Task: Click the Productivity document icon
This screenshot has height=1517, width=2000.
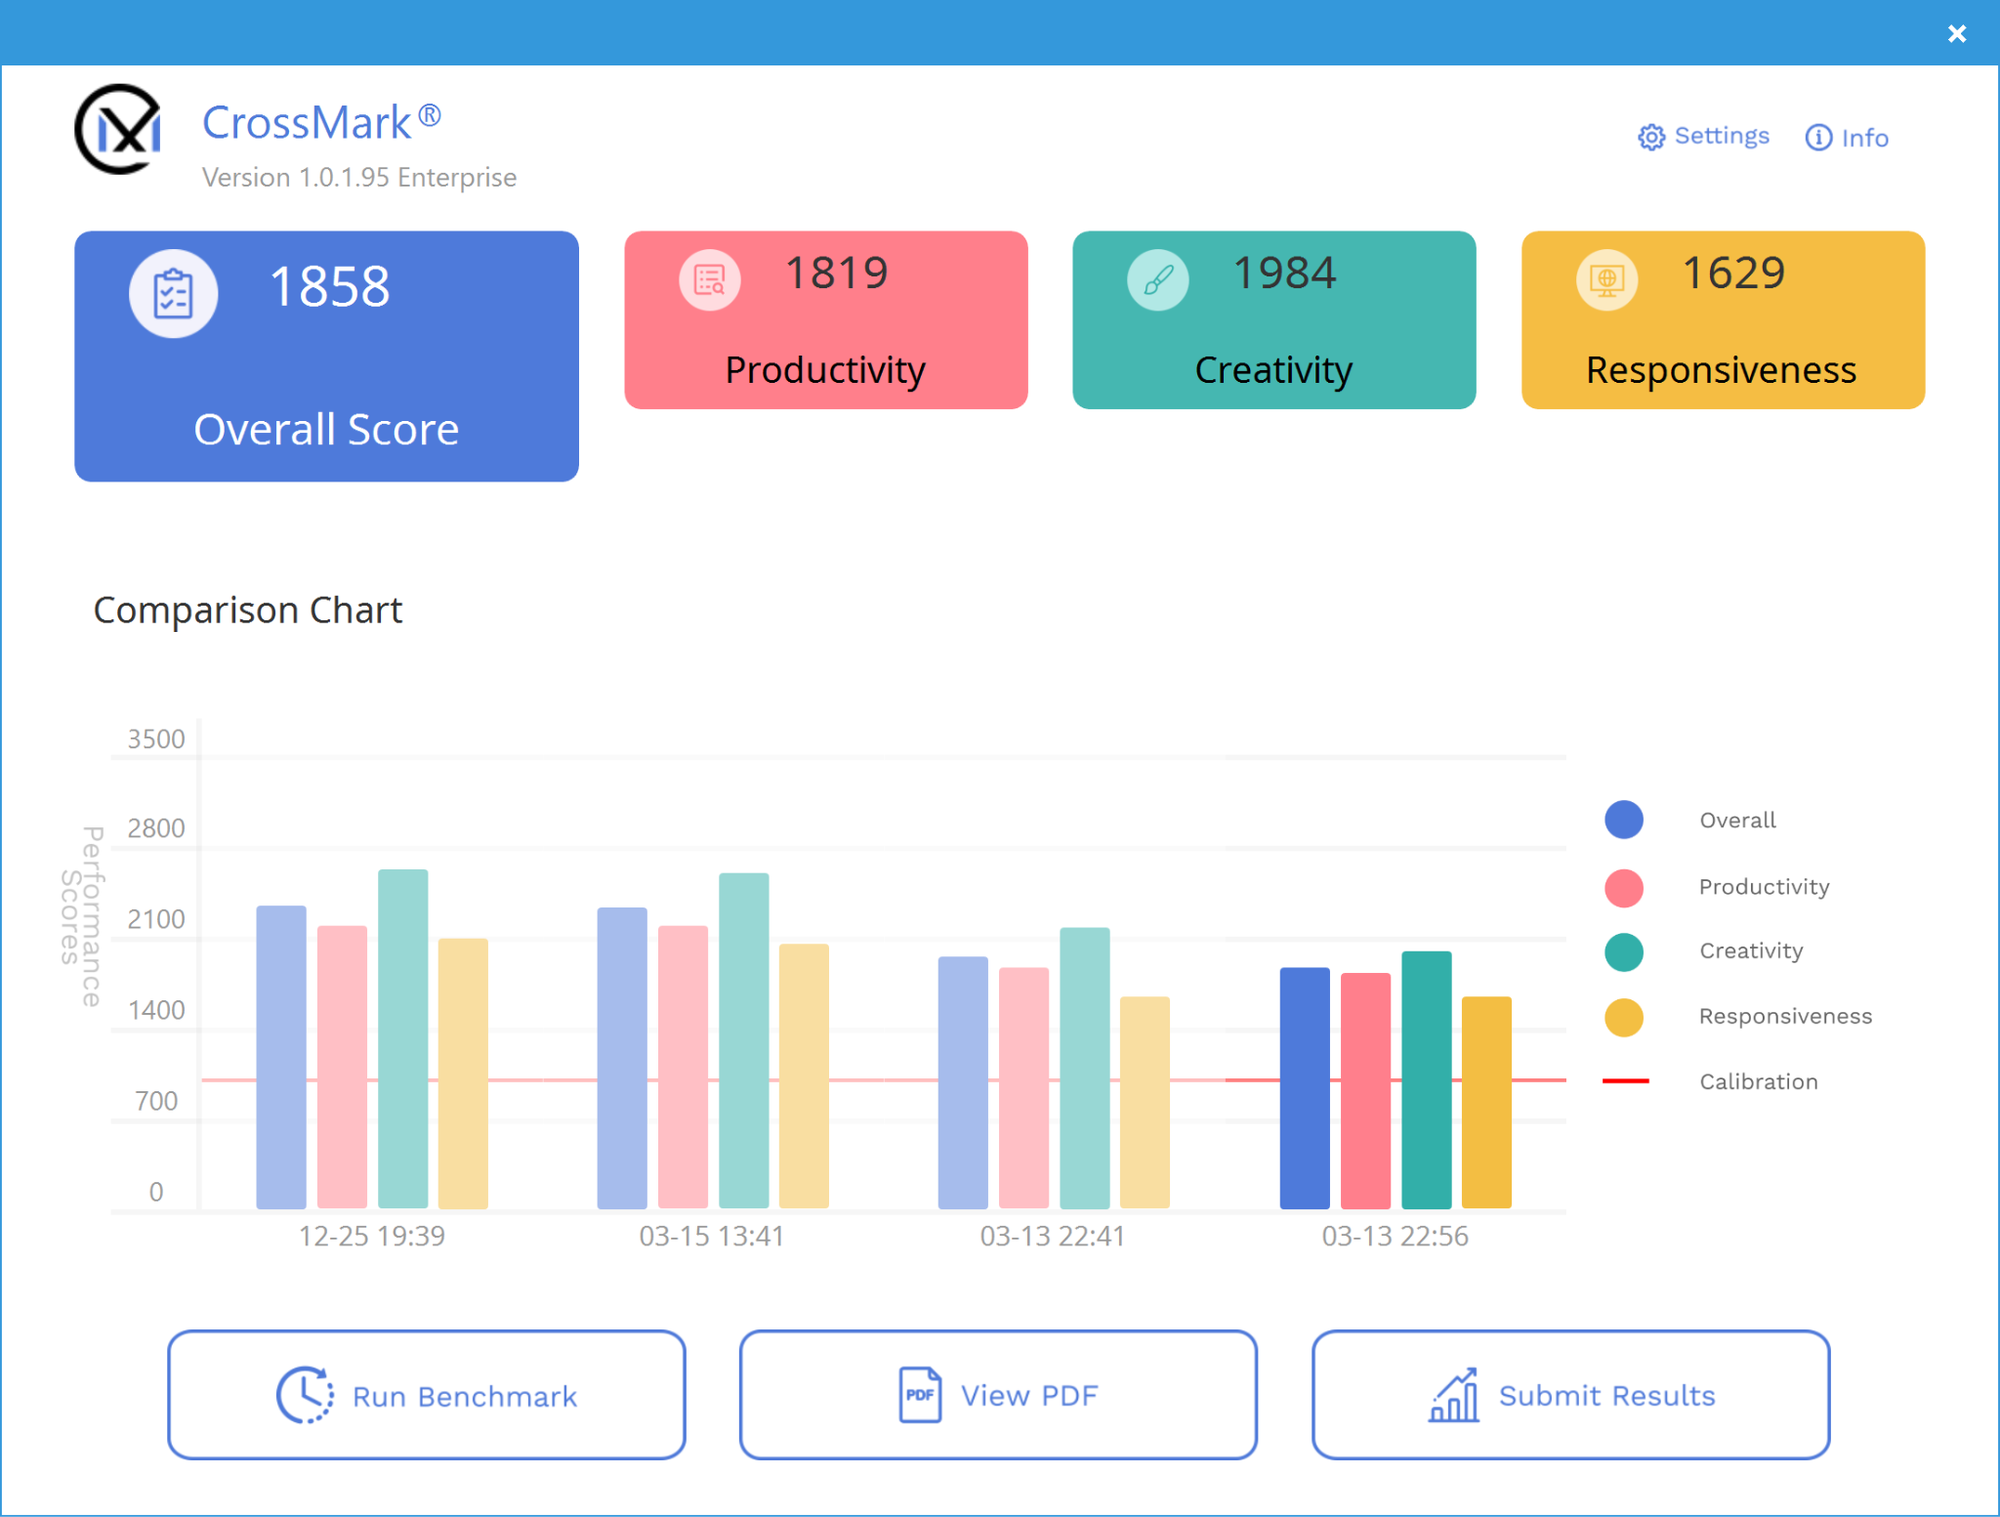Action: point(709,280)
